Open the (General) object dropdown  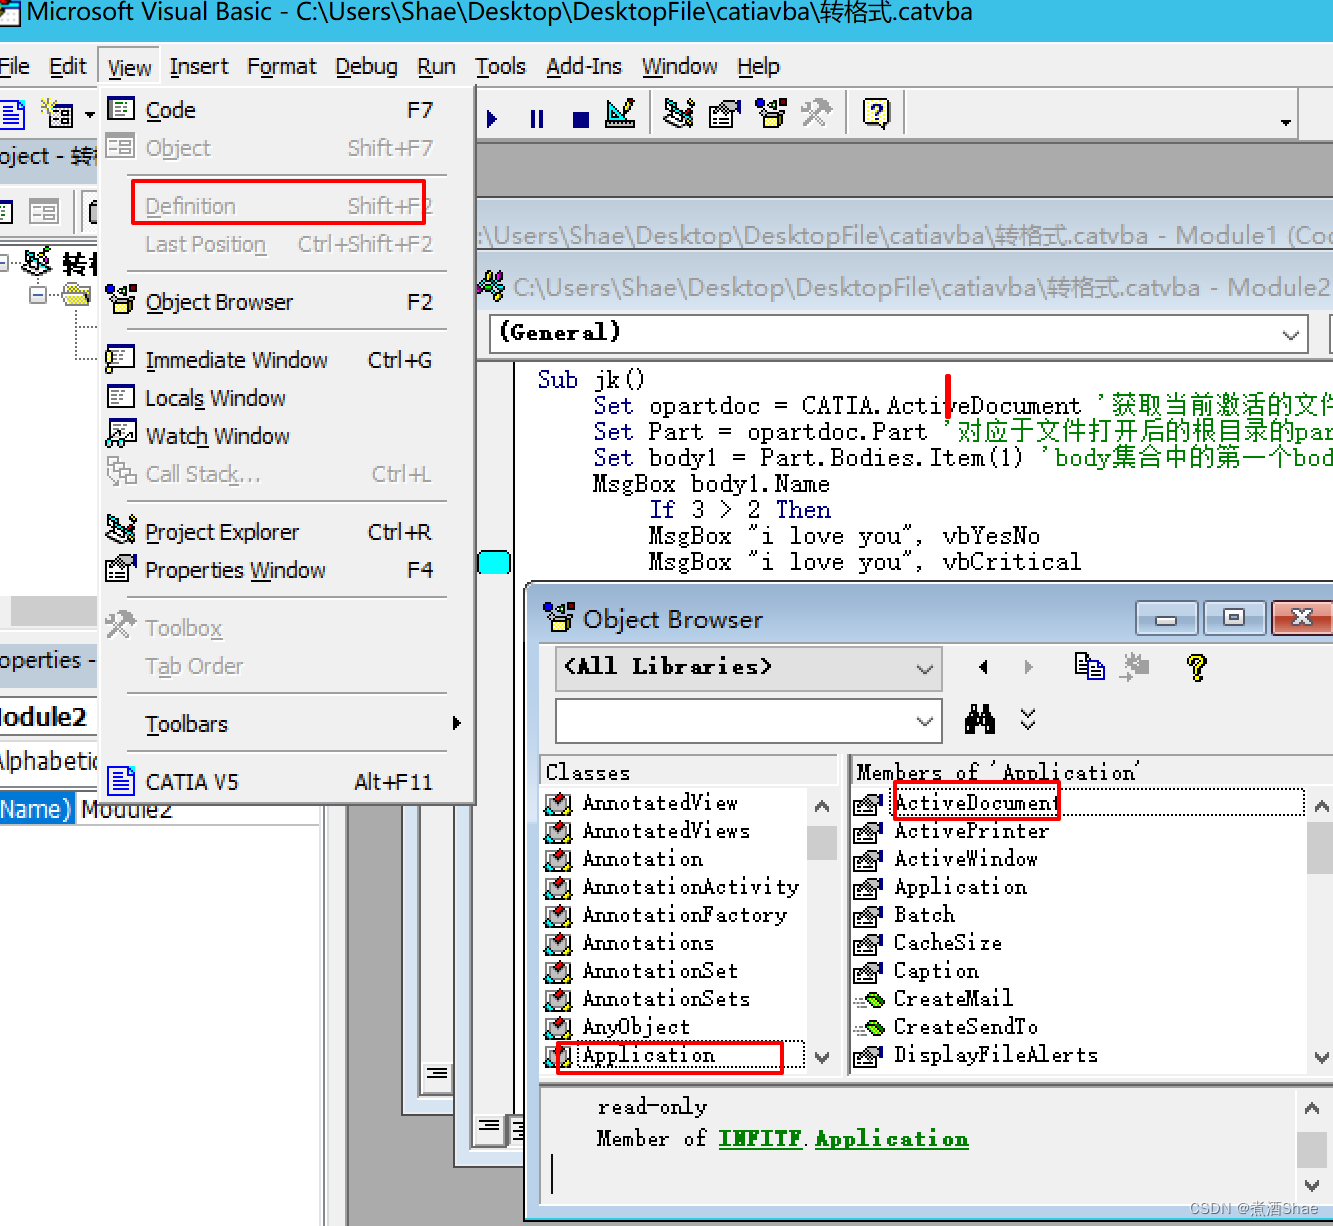pos(1291,334)
